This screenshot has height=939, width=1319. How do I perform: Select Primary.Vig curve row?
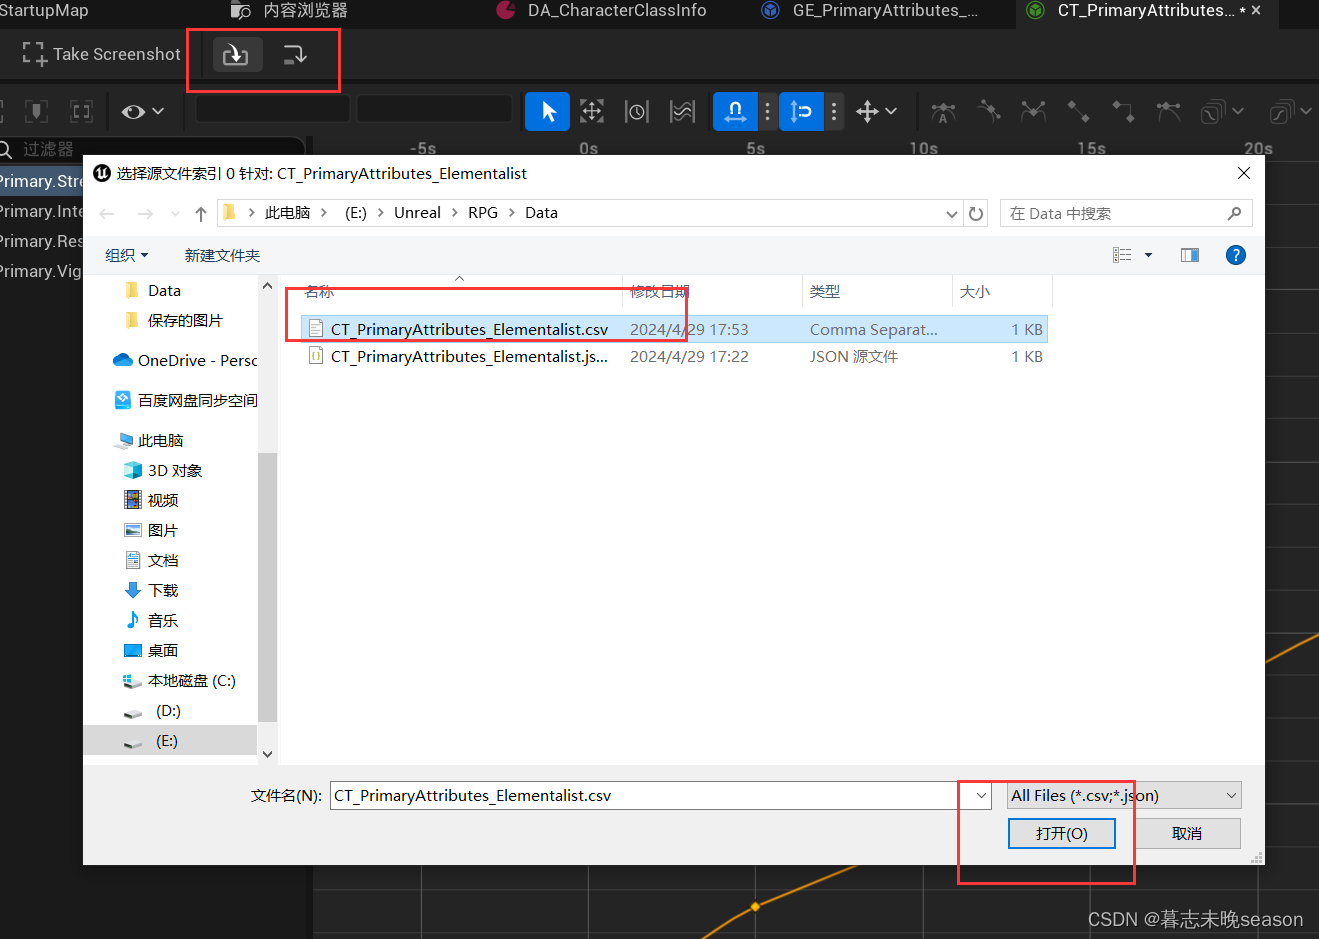[41, 271]
